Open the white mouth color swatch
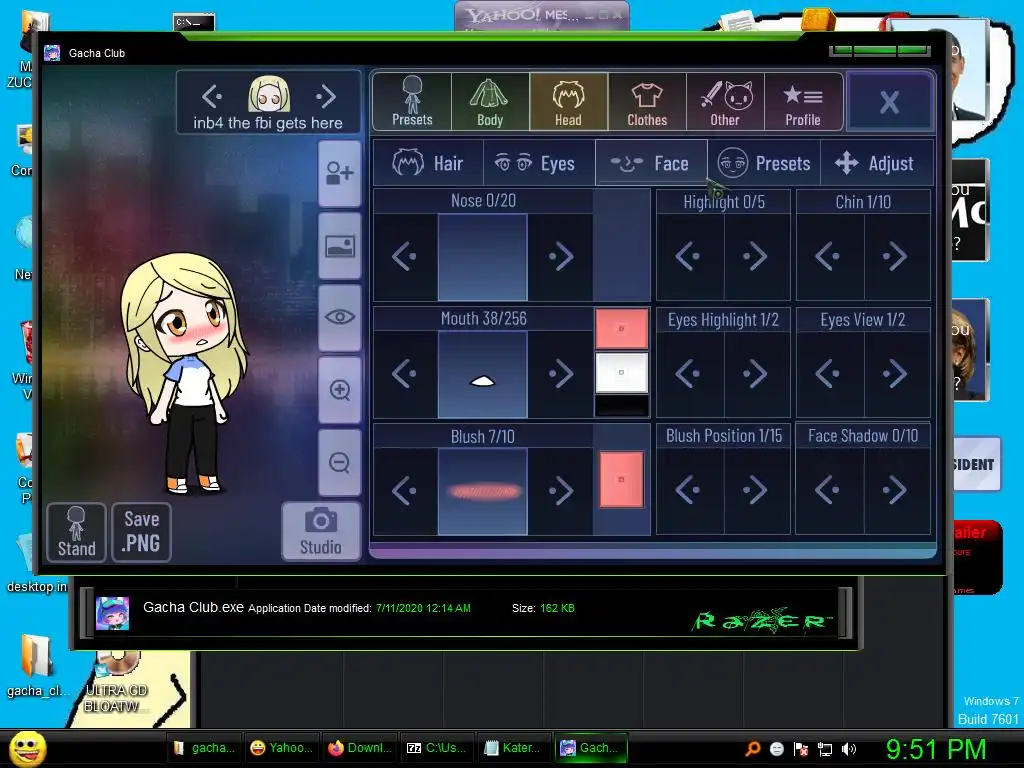The height and width of the screenshot is (768, 1024). pos(622,372)
